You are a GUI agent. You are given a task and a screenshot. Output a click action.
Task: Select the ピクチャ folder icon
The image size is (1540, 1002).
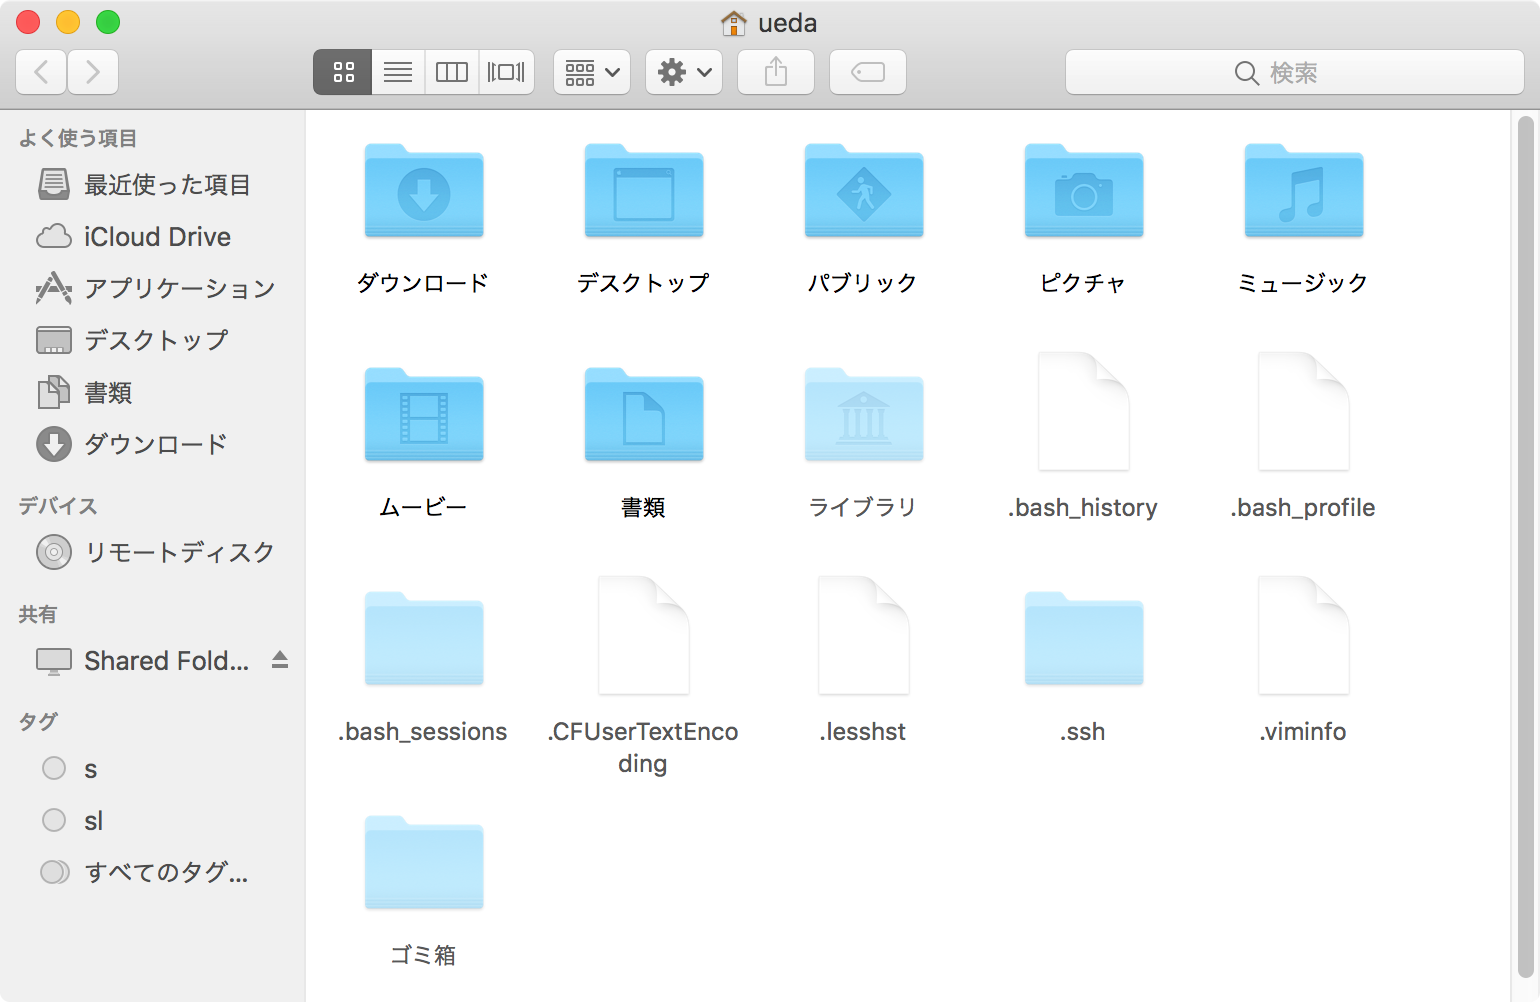(1084, 192)
